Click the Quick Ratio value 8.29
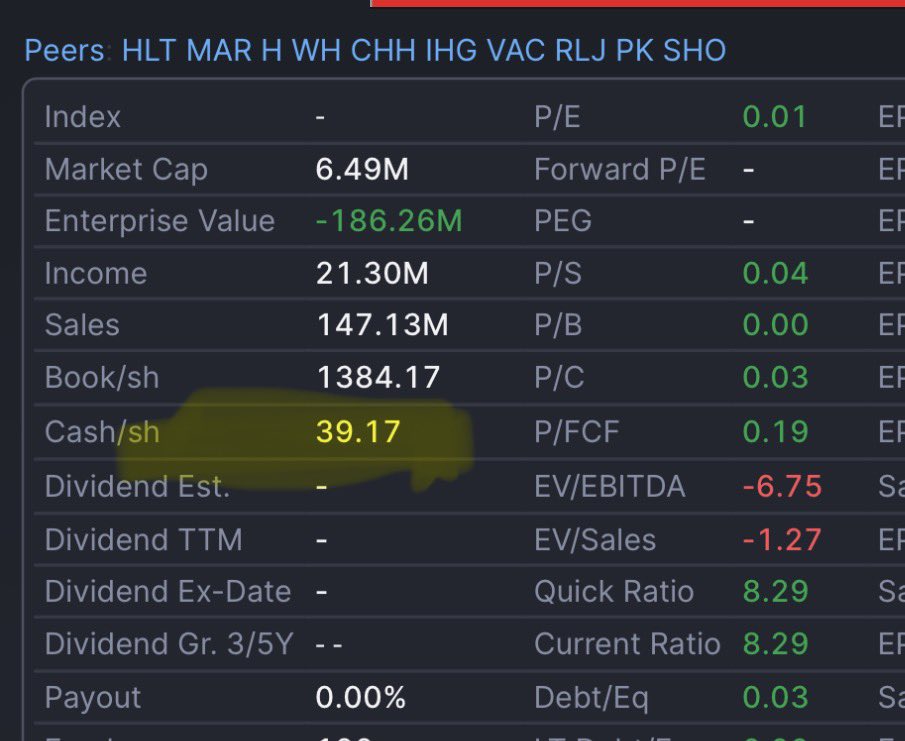 click(775, 592)
